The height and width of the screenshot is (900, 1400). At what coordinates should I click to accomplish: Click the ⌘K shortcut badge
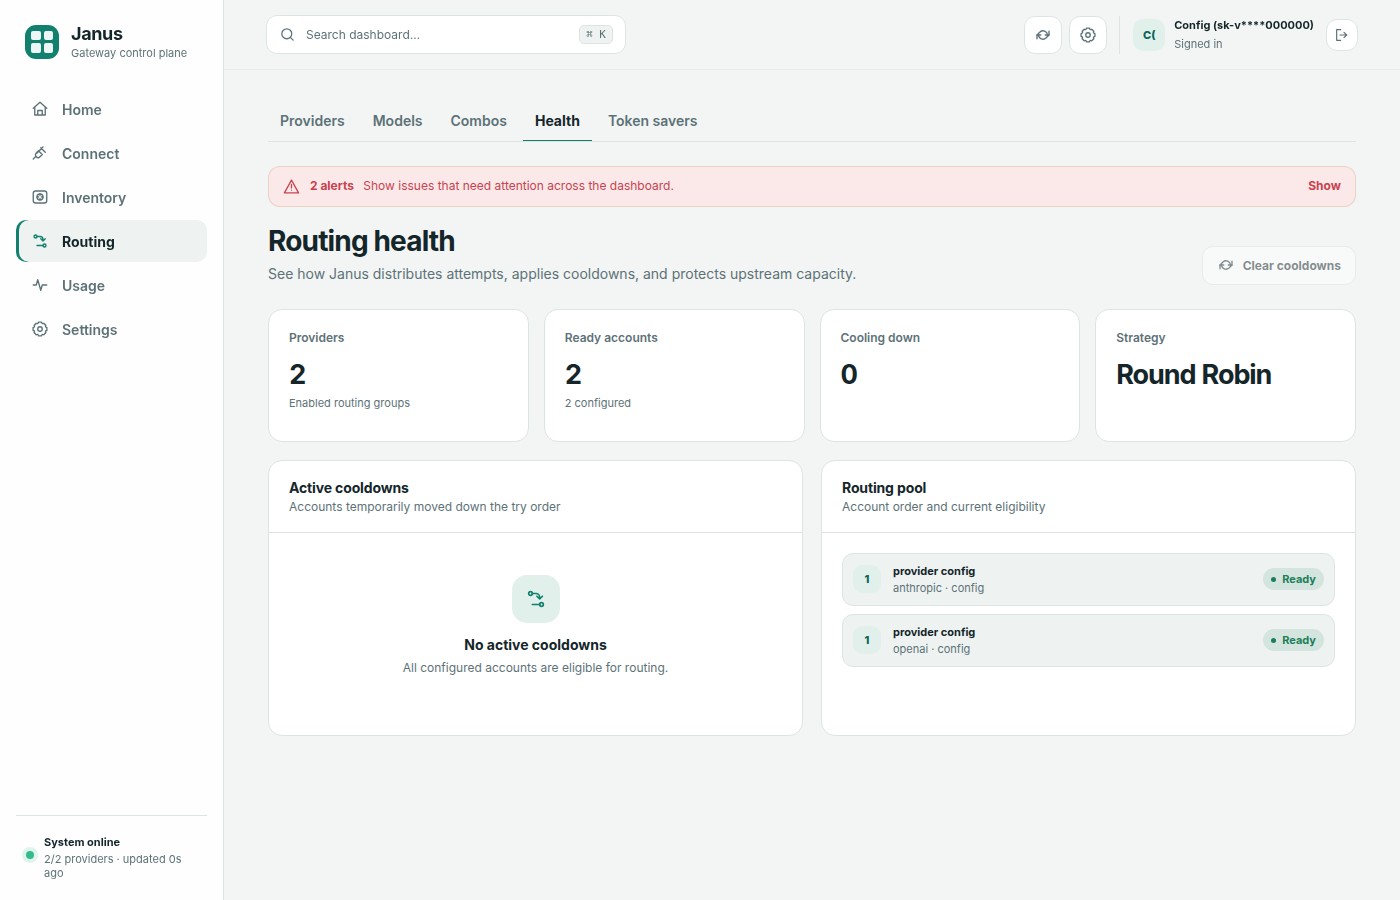point(596,34)
